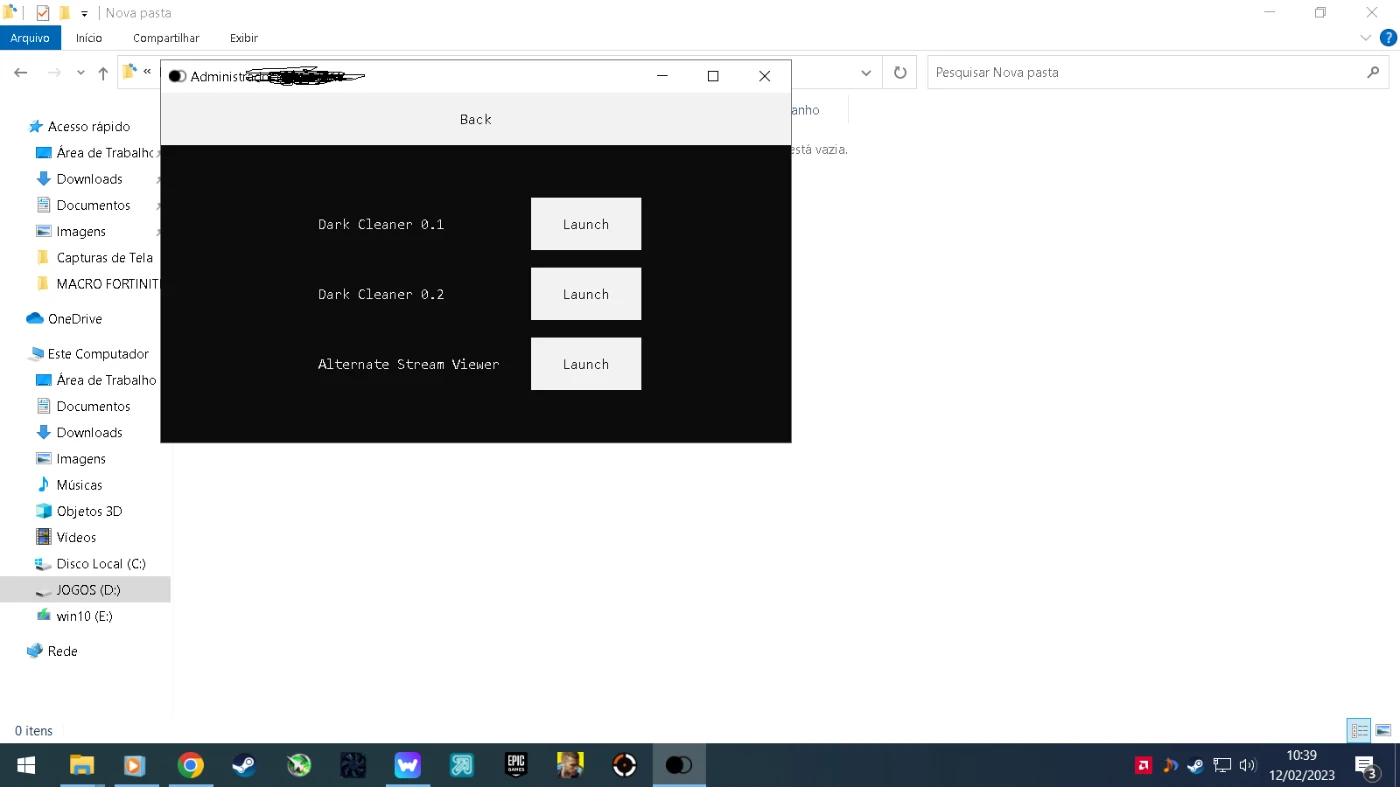Switch to large icons view layout
The image size is (1400, 787).
1383,731
